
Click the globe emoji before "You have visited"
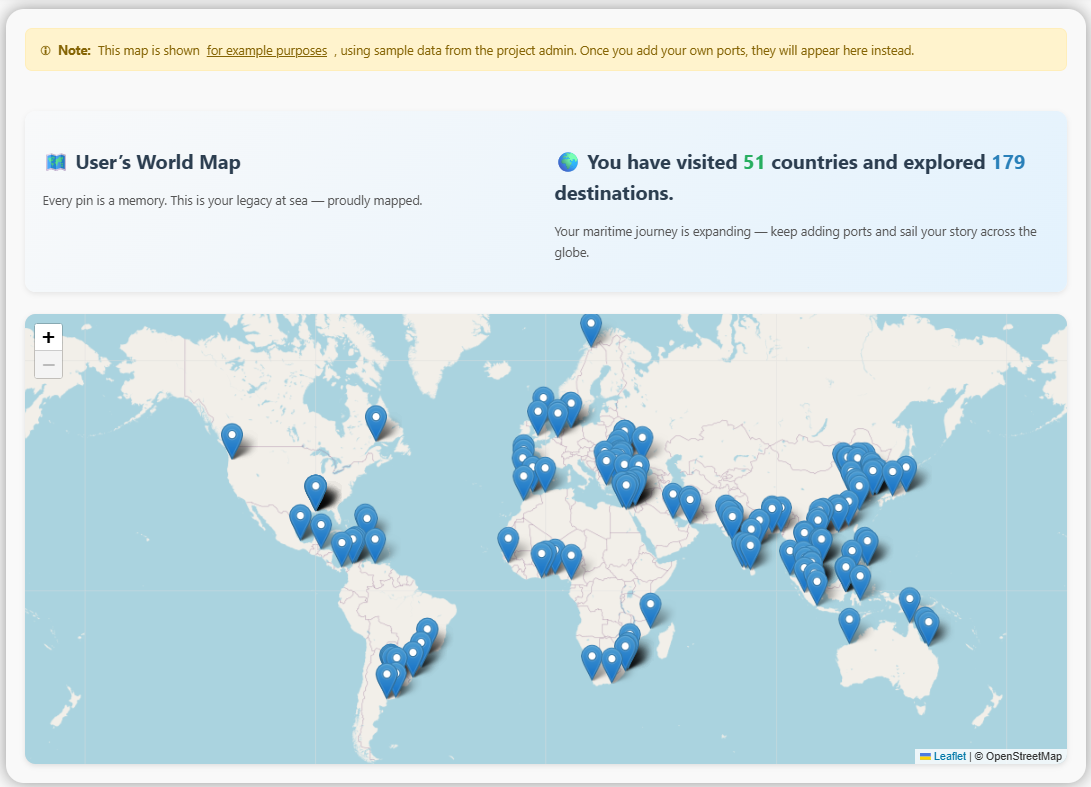(567, 162)
